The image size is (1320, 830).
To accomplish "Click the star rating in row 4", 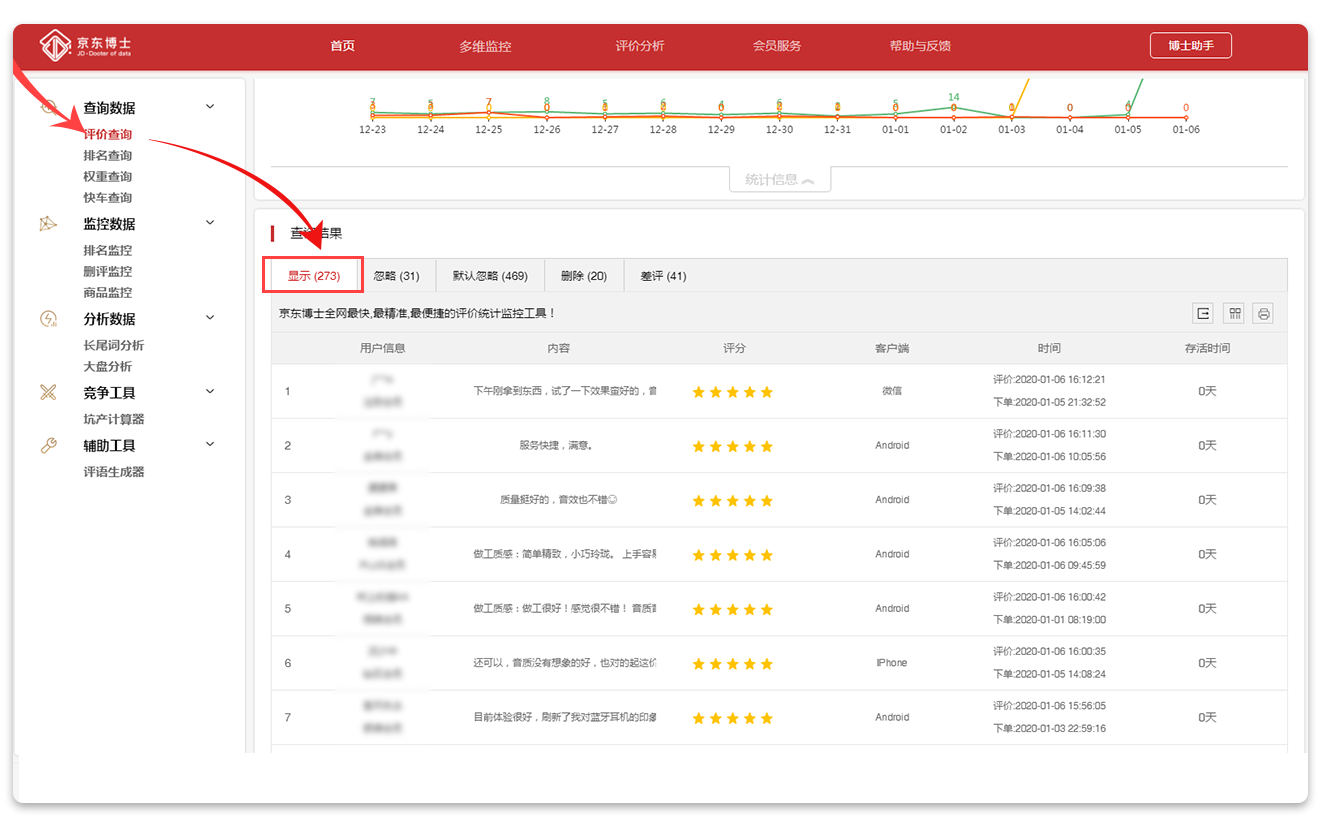I will tap(733, 555).
